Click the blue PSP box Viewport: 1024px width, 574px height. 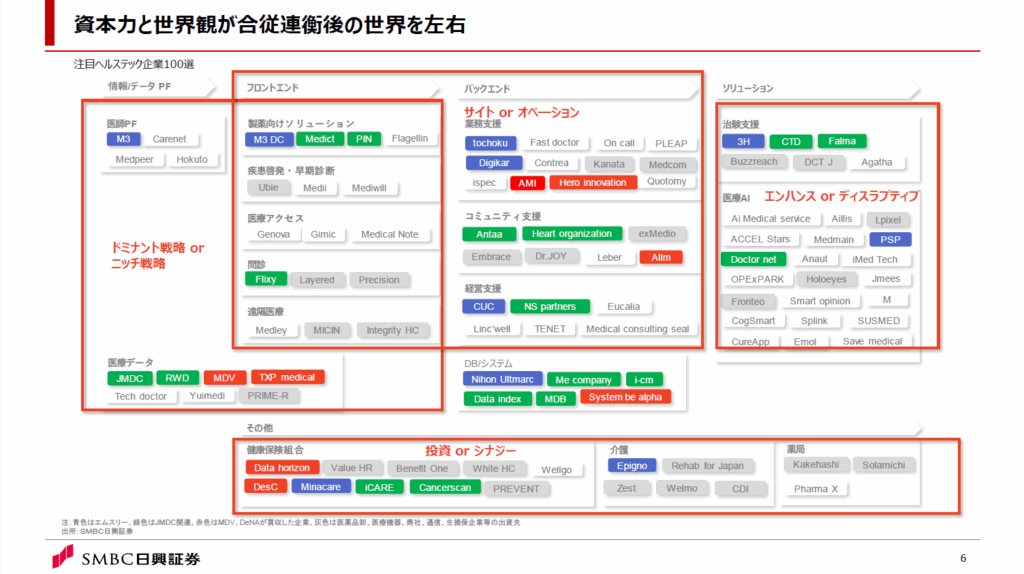[889, 239]
